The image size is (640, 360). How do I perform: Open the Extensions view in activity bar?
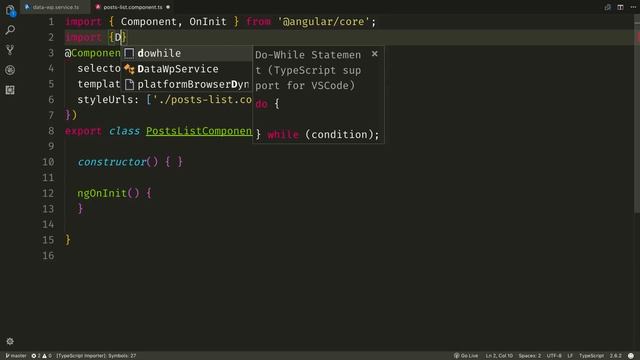pyautogui.click(x=10, y=90)
